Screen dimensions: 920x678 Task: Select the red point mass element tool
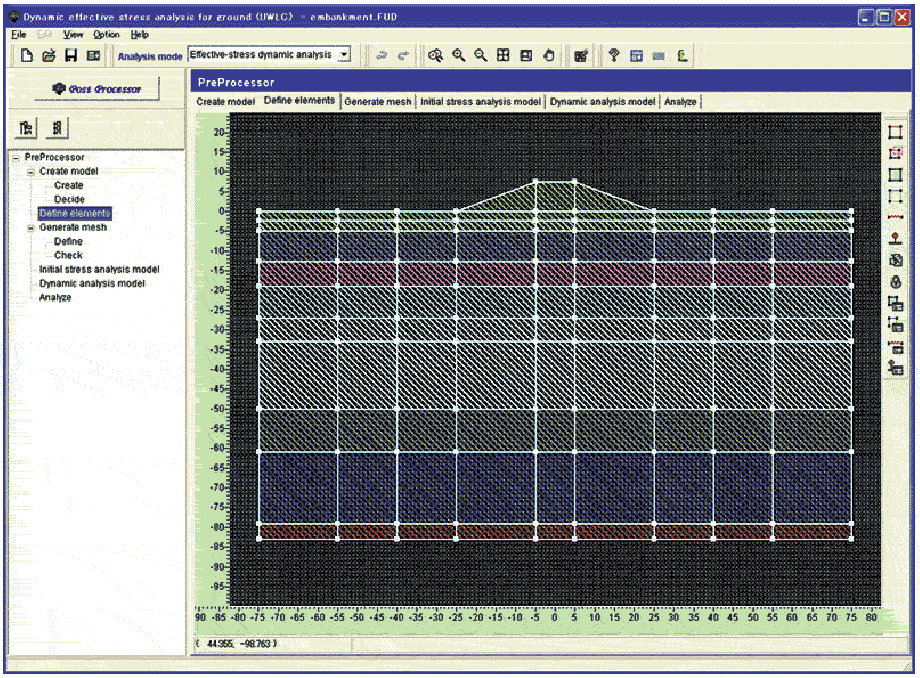point(895,239)
